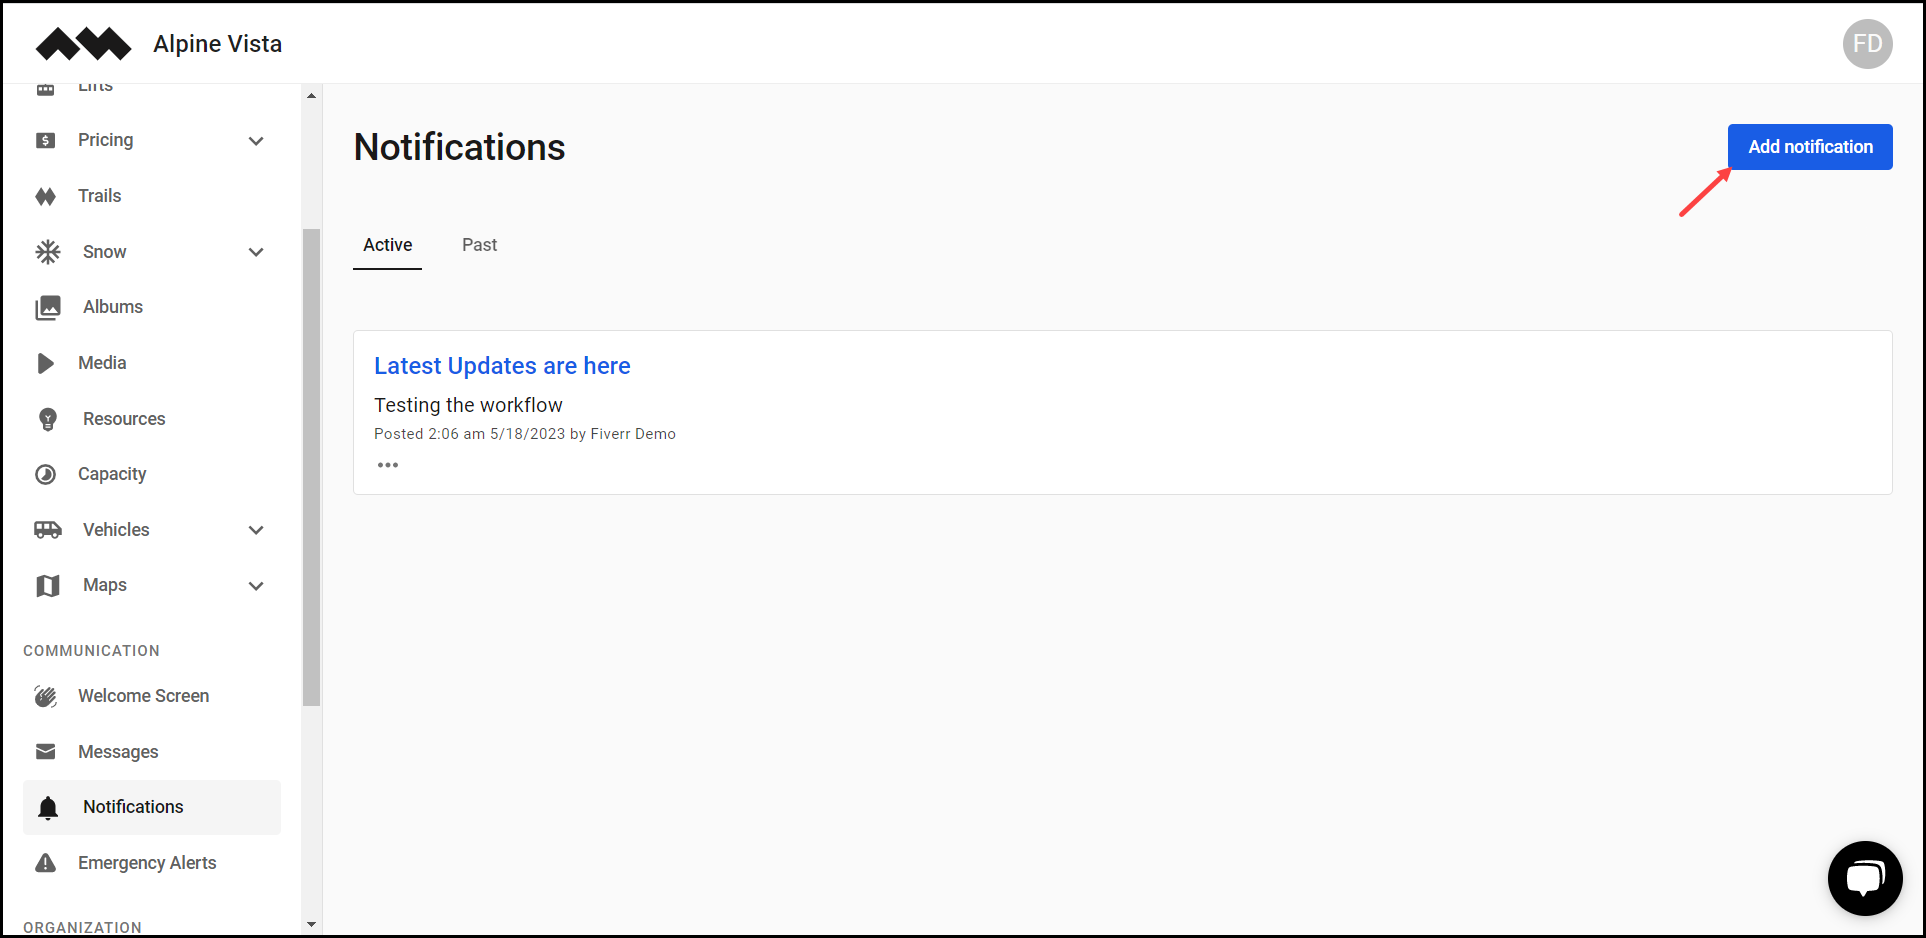
Task: Click the Notifications bell icon
Action: click(46, 807)
